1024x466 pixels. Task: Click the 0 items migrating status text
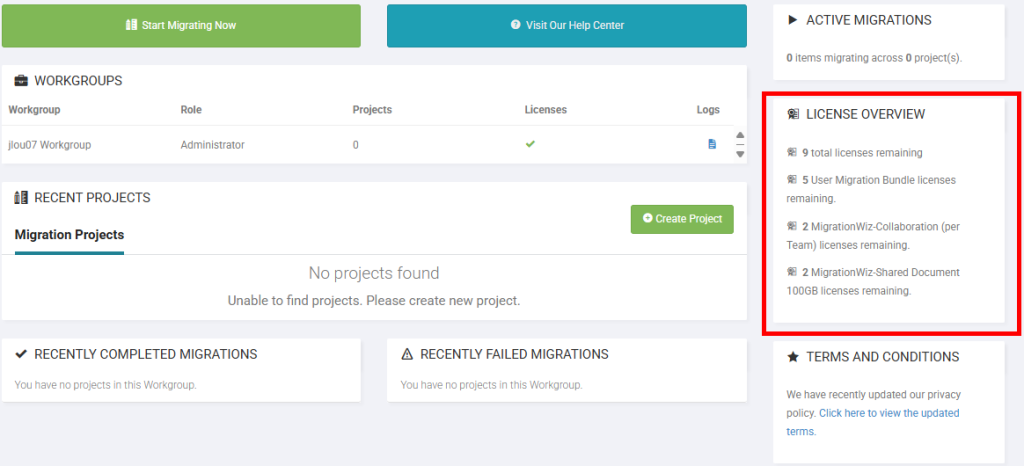click(x=874, y=57)
